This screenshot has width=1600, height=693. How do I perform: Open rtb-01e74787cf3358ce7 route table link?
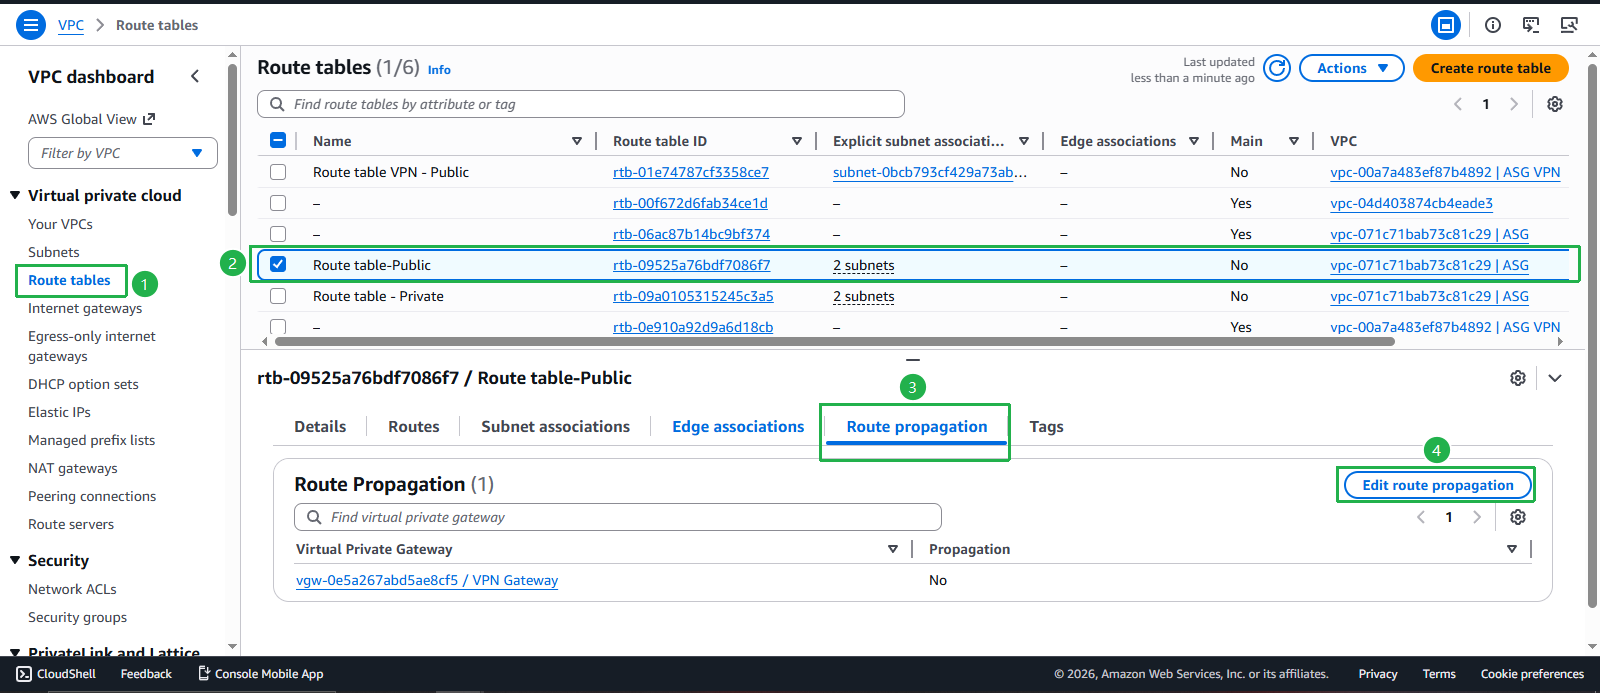pyautogui.click(x=691, y=172)
